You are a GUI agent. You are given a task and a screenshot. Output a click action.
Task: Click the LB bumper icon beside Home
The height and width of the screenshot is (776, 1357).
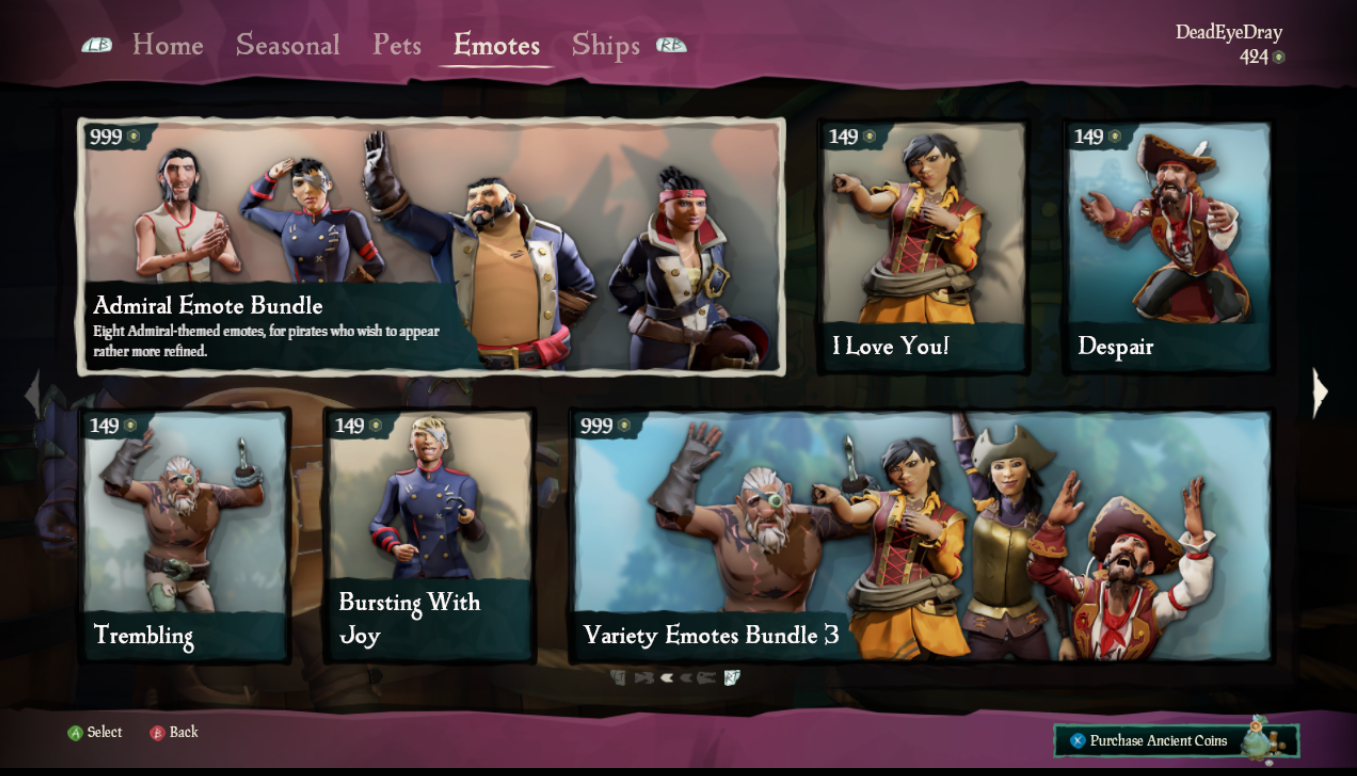pyautogui.click(x=97, y=45)
